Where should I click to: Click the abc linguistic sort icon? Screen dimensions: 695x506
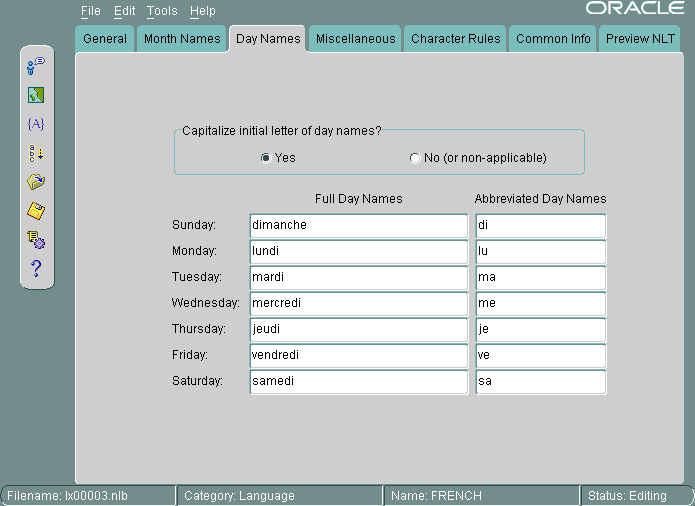click(36, 153)
